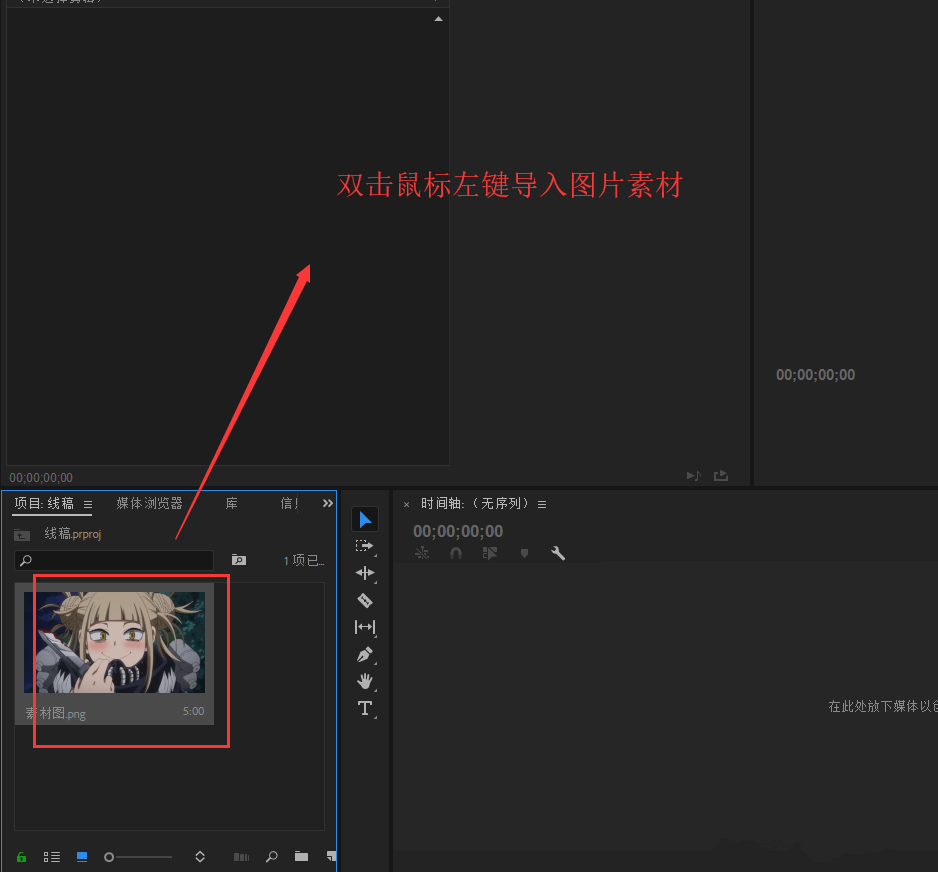Select the Type tool
The height and width of the screenshot is (872, 938).
(365, 708)
